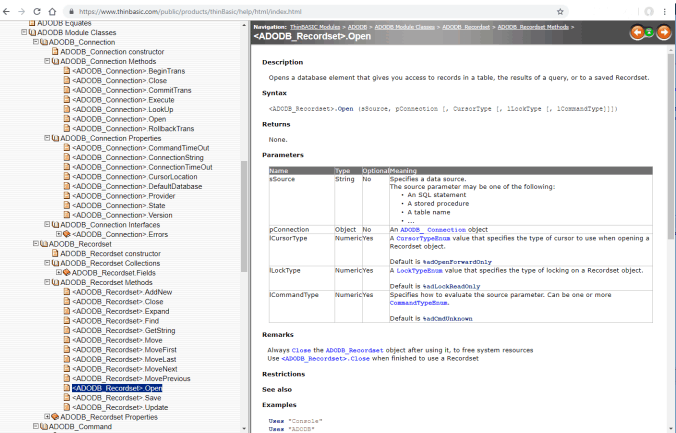This screenshot has width=676, height=433.
Task: Reload the page with refresh icon
Action: [37, 12]
